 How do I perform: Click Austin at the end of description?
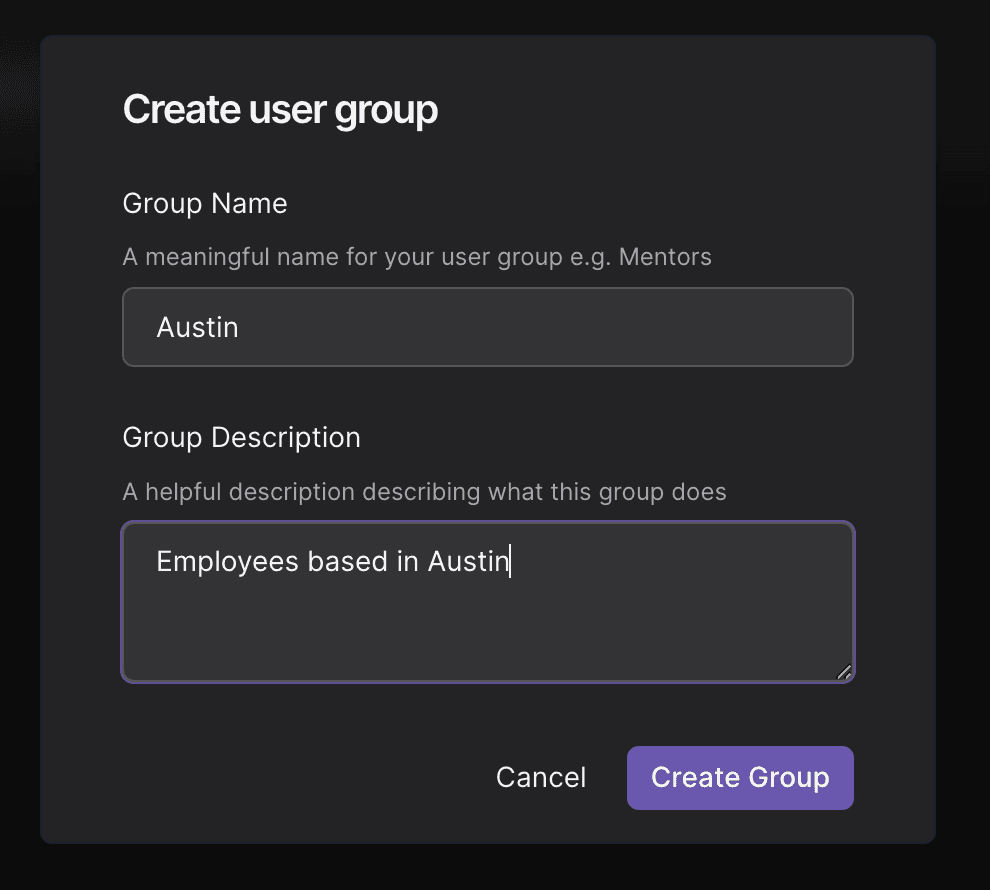(468, 561)
